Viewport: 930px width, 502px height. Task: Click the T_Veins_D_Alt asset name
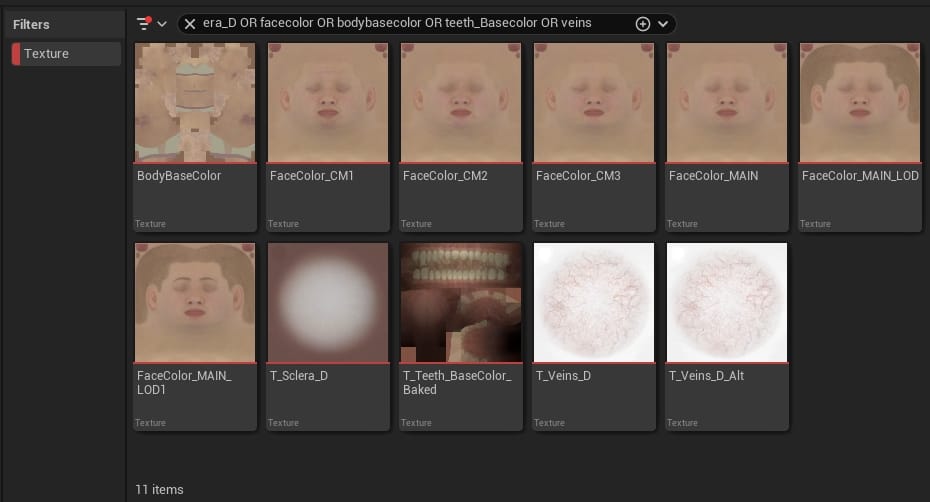[x=706, y=376]
